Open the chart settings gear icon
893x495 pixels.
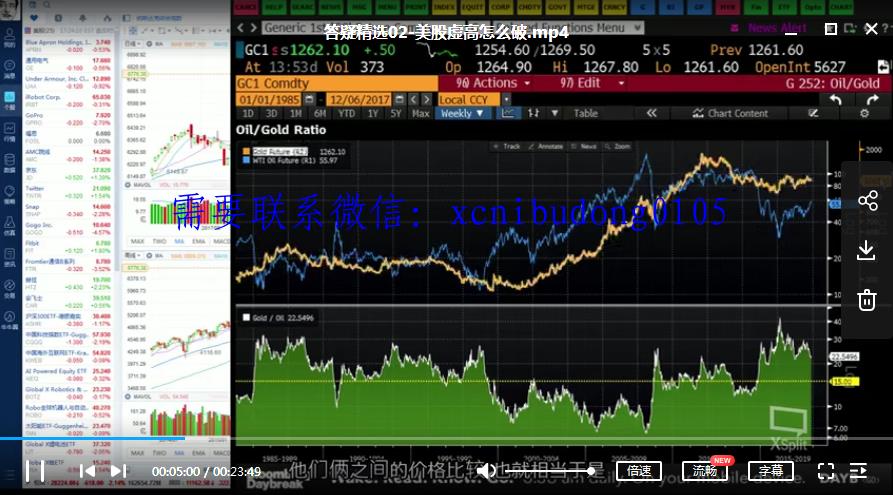(865, 113)
